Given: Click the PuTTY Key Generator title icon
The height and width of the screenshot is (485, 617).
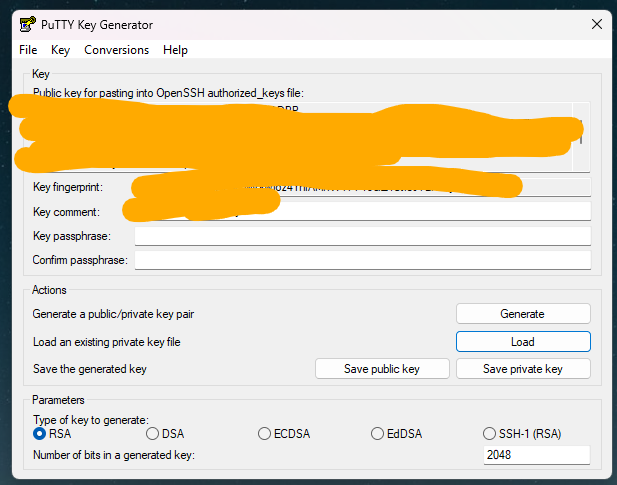Looking at the screenshot, I should pyautogui.click(x=28, y=24).
